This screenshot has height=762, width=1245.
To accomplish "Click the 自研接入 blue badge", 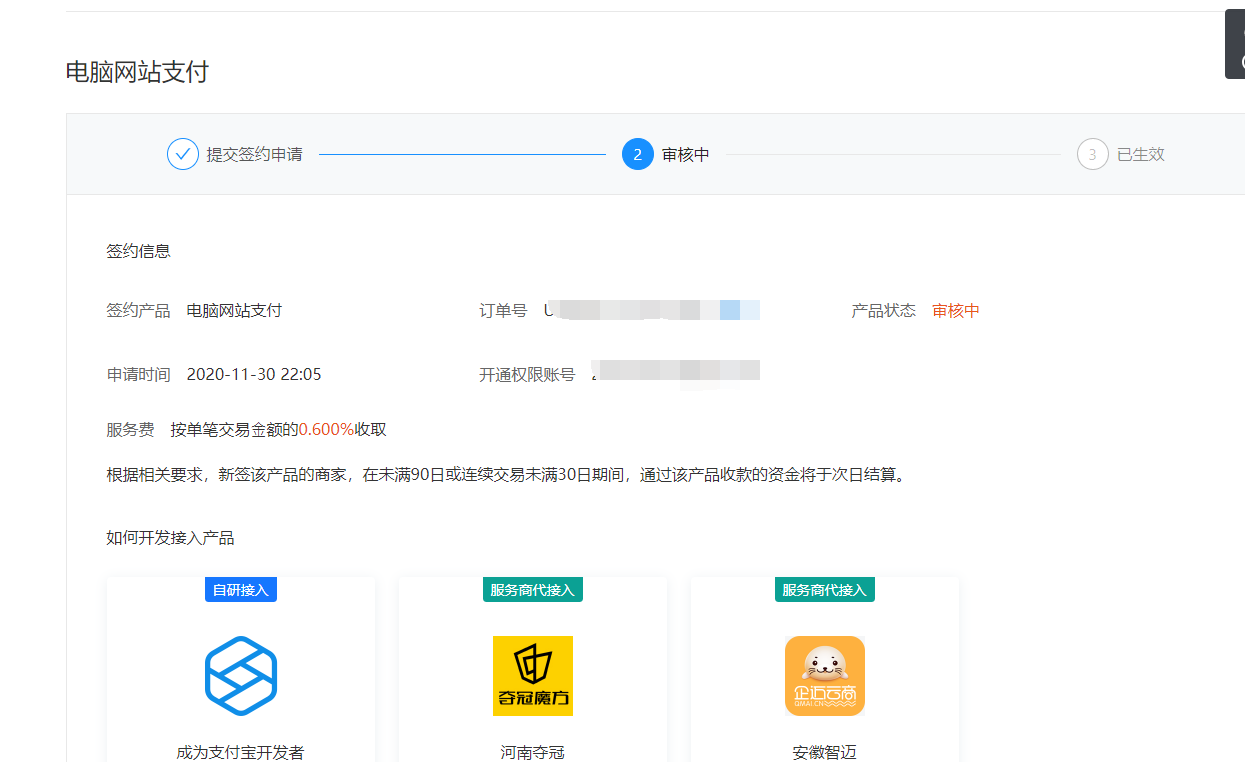I will (241, 589).
